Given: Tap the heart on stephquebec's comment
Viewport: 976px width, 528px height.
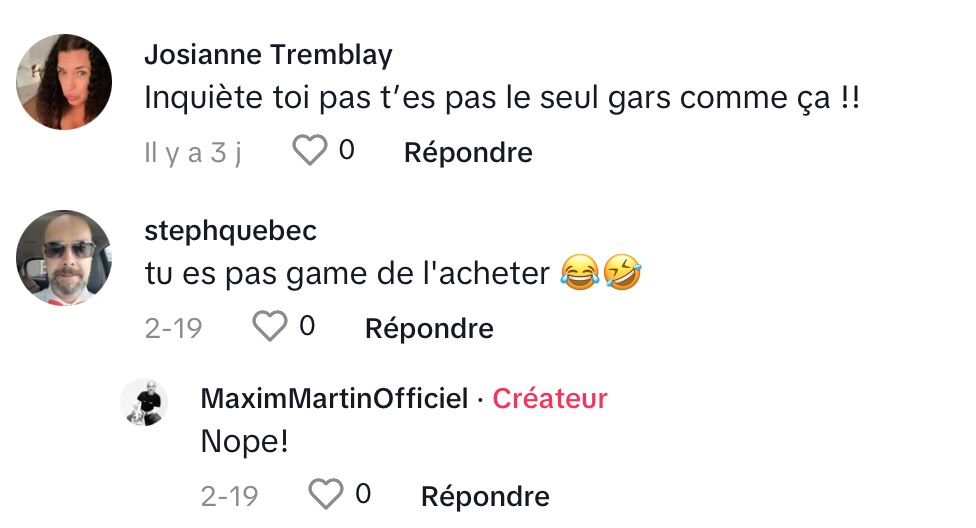Looking at the screenshot, I should tap(270, 326).
